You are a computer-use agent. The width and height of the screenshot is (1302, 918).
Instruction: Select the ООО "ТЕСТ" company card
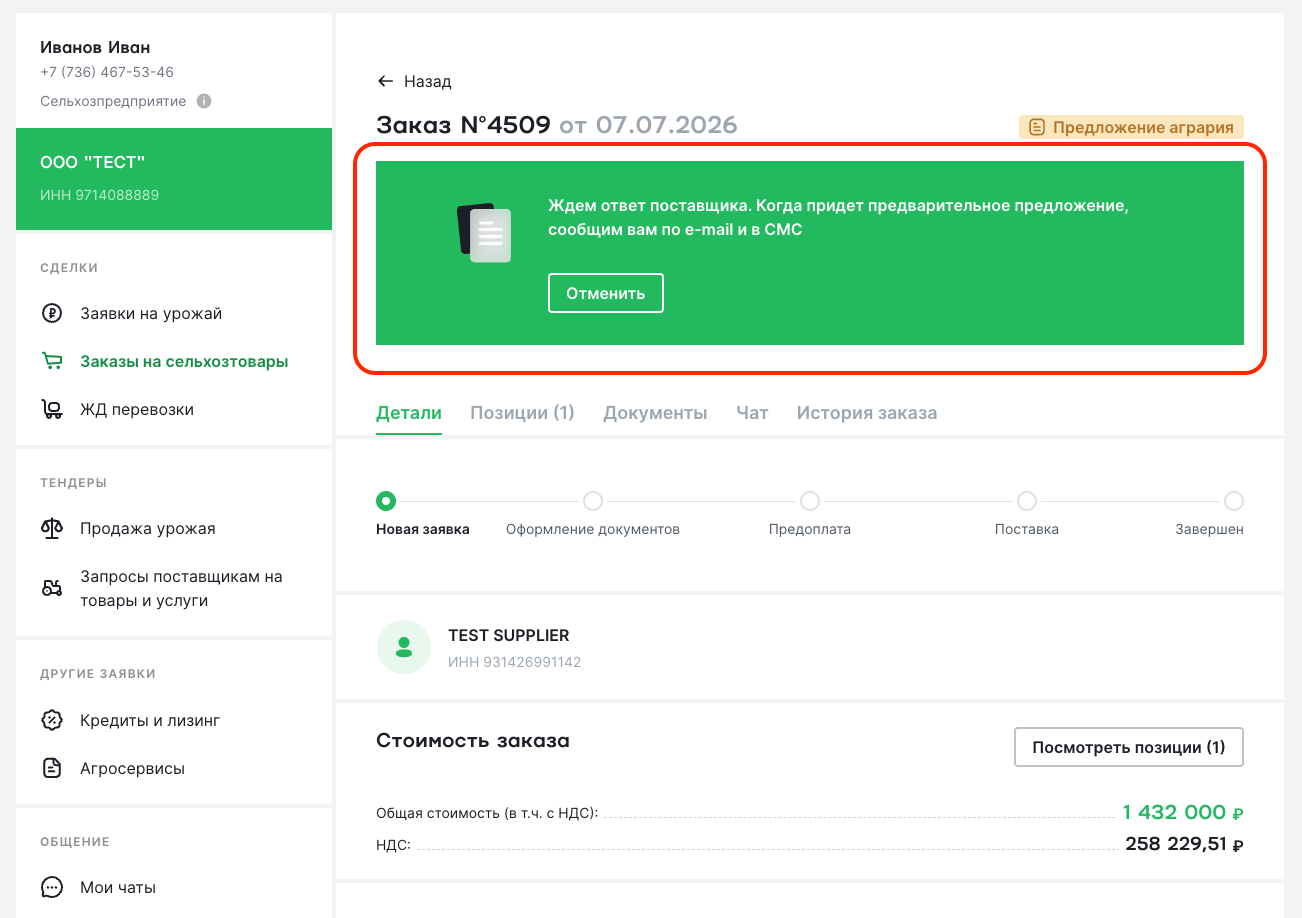tap(174, 179)
